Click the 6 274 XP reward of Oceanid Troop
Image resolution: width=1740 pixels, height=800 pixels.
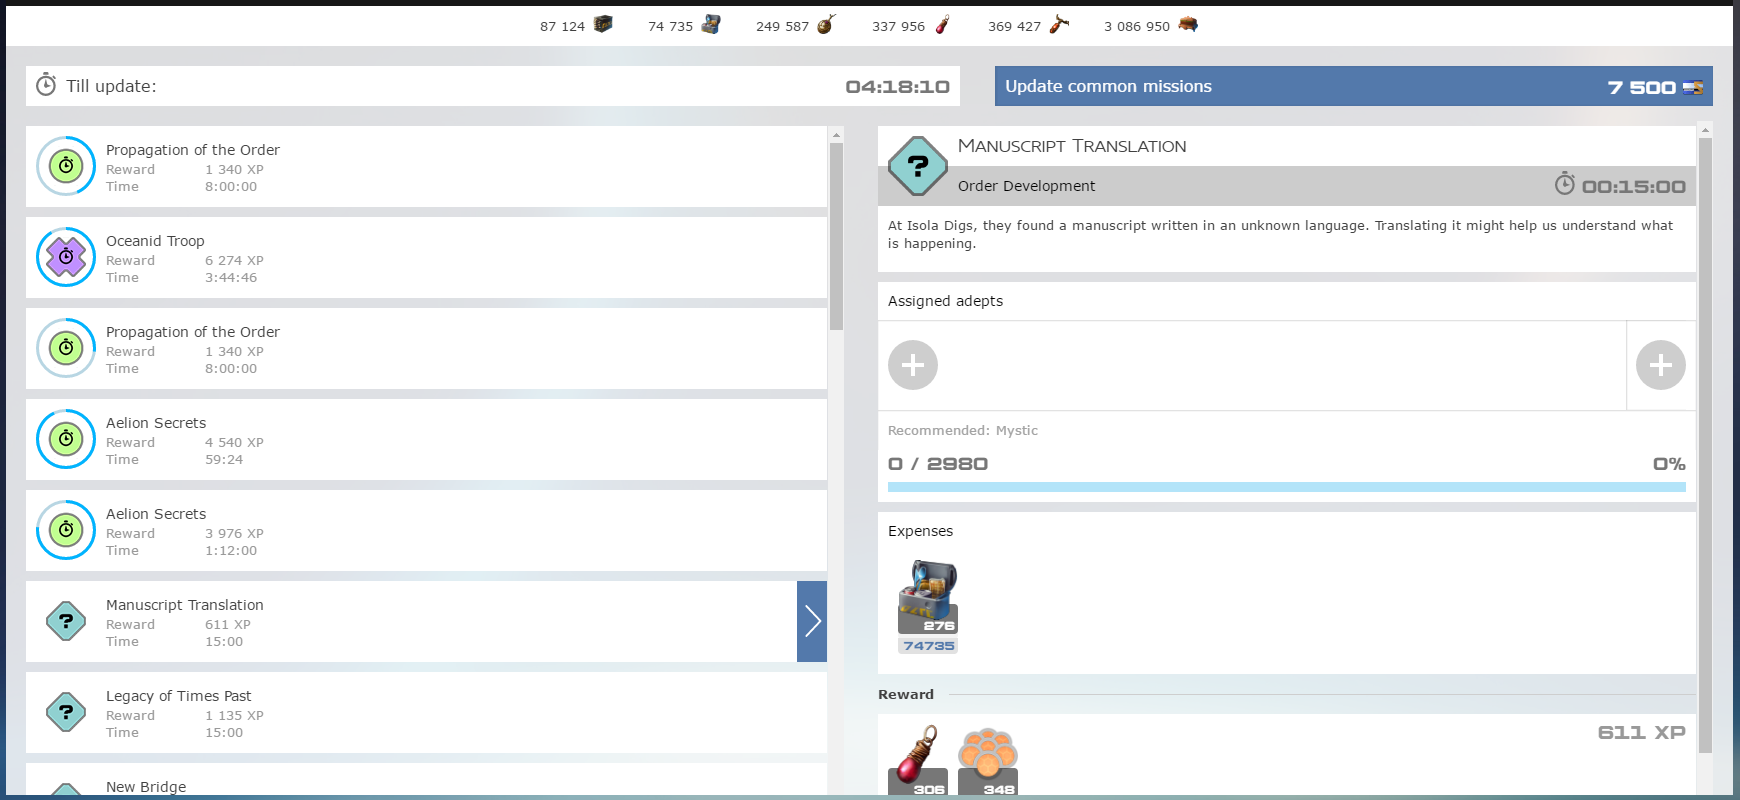tap(234, 261)
